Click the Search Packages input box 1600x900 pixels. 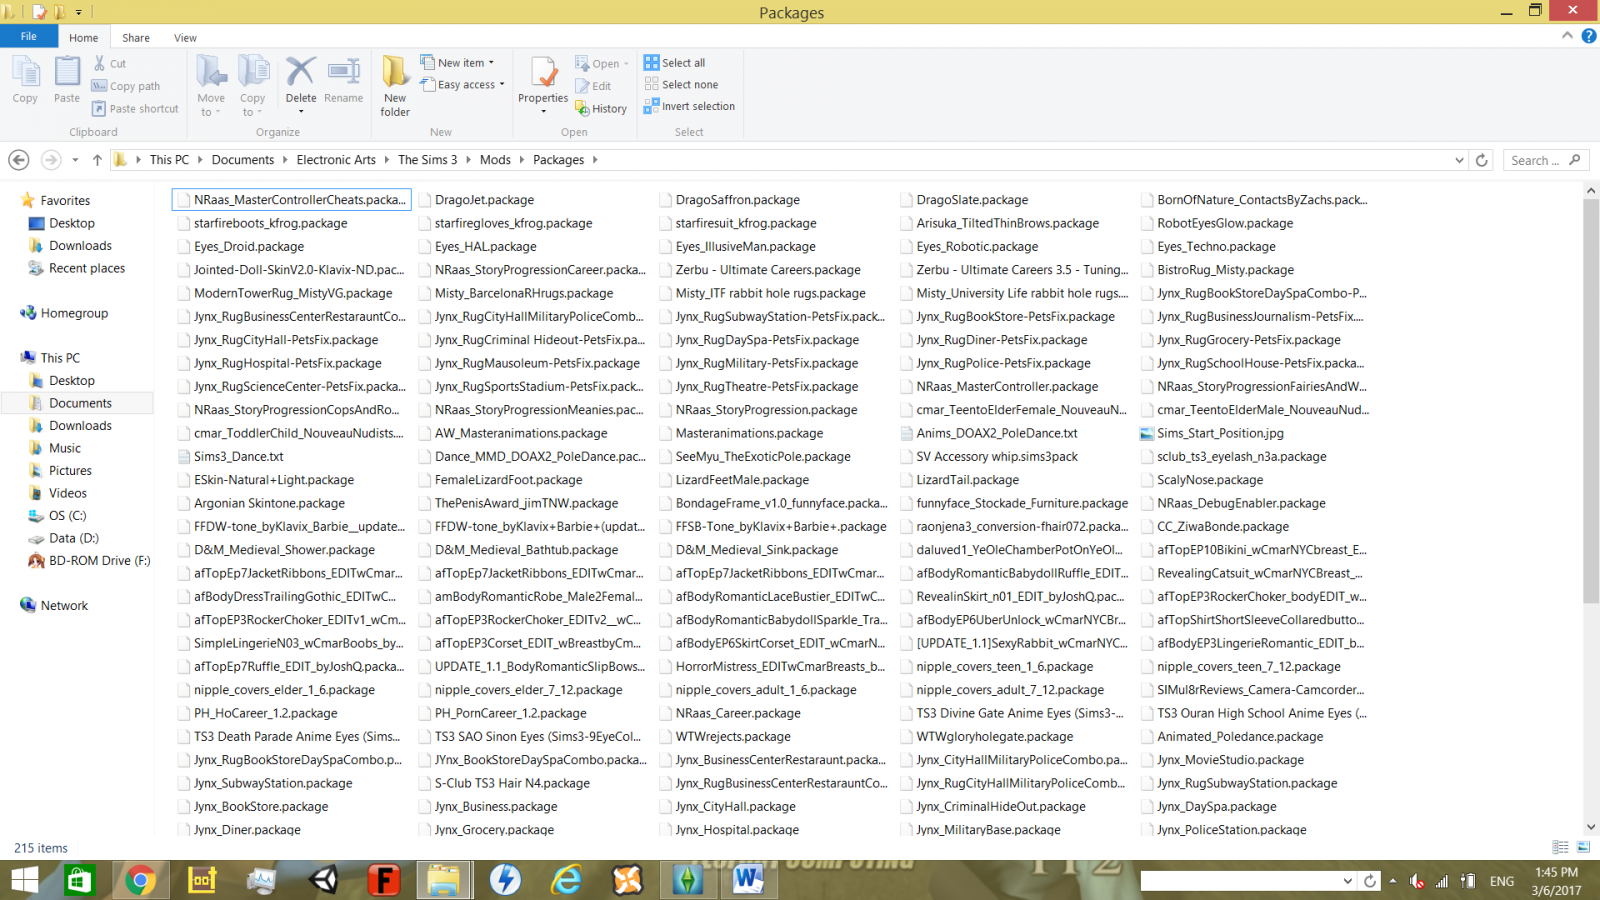pyautogui.click(x=1546, y=160)
